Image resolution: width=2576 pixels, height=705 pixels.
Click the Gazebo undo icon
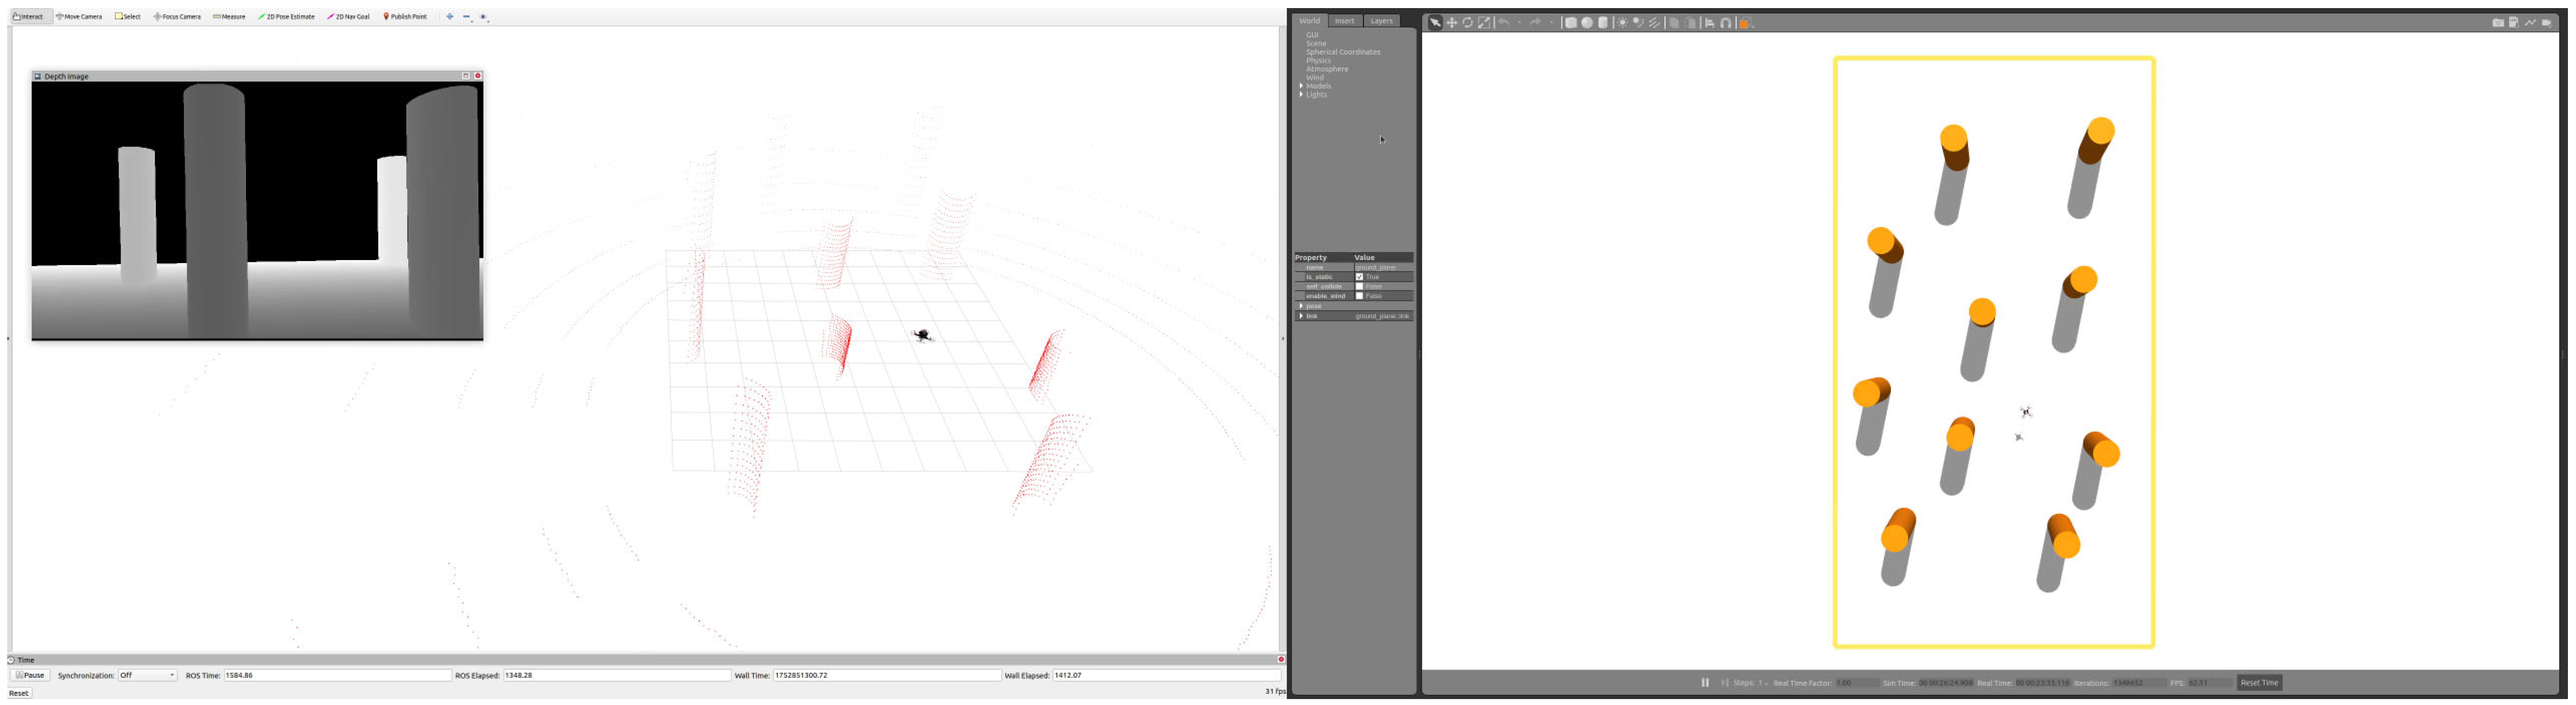pos(1504,23)
